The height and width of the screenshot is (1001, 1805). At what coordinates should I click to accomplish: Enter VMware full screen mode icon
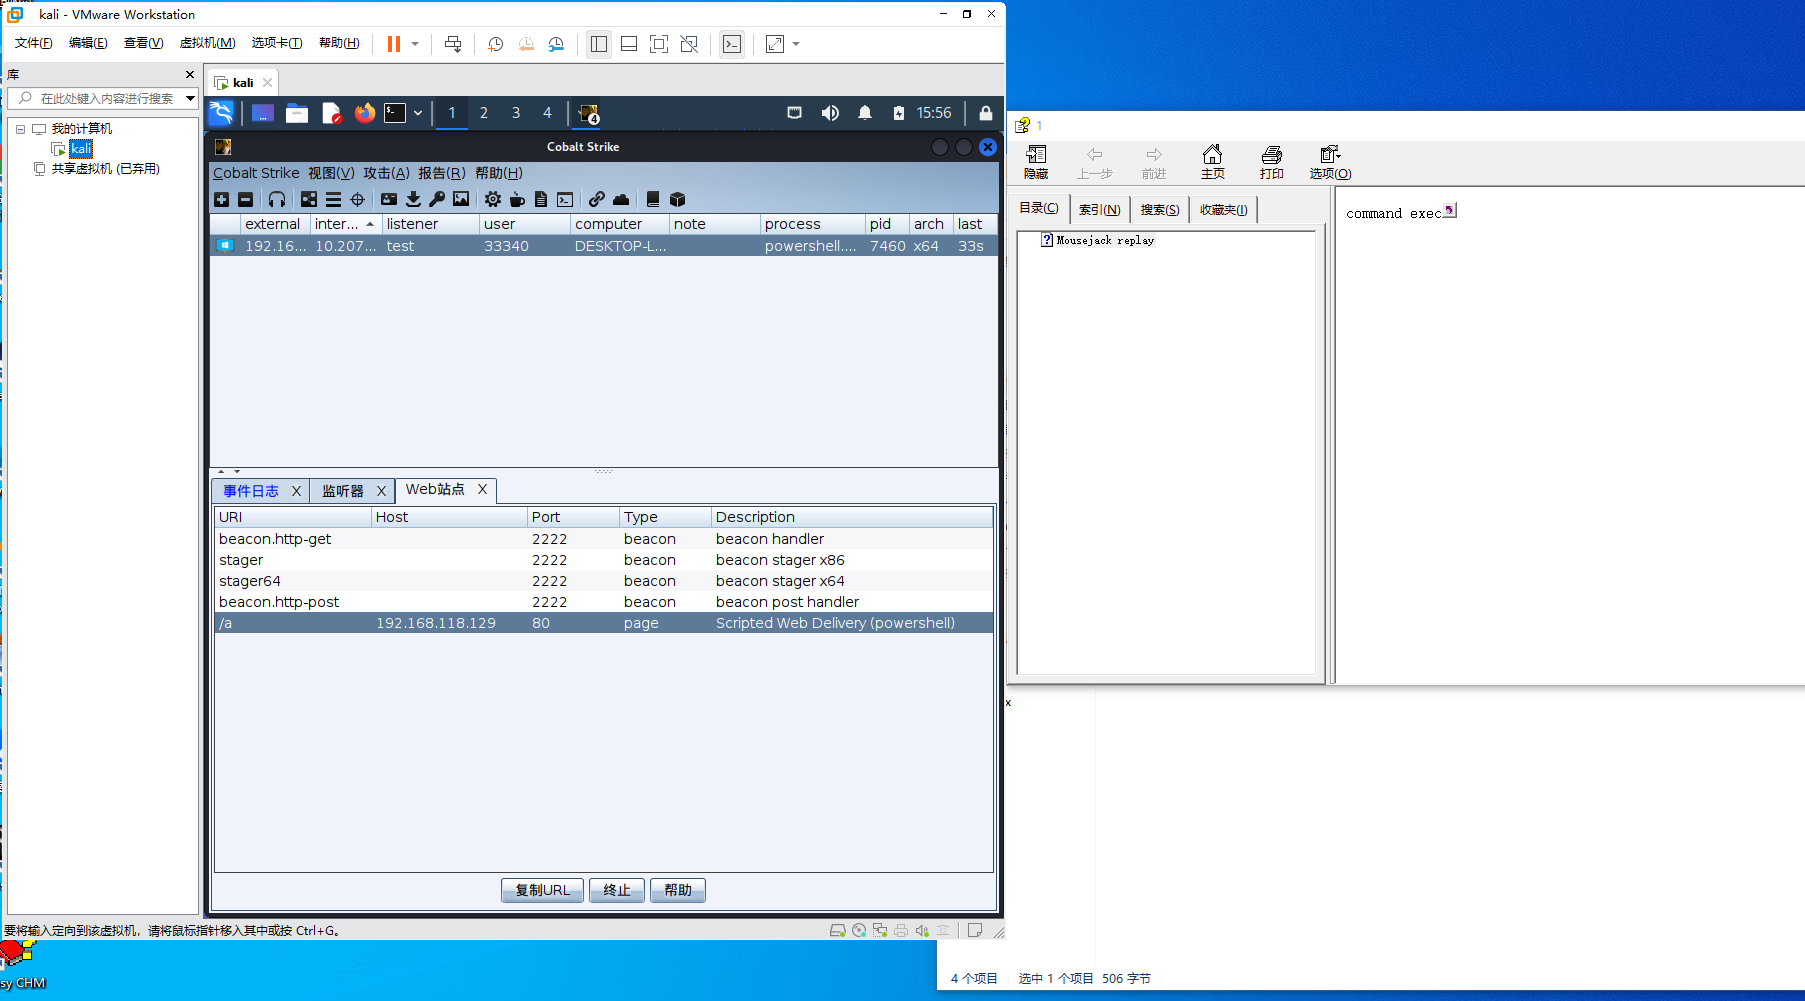[659, 44]
